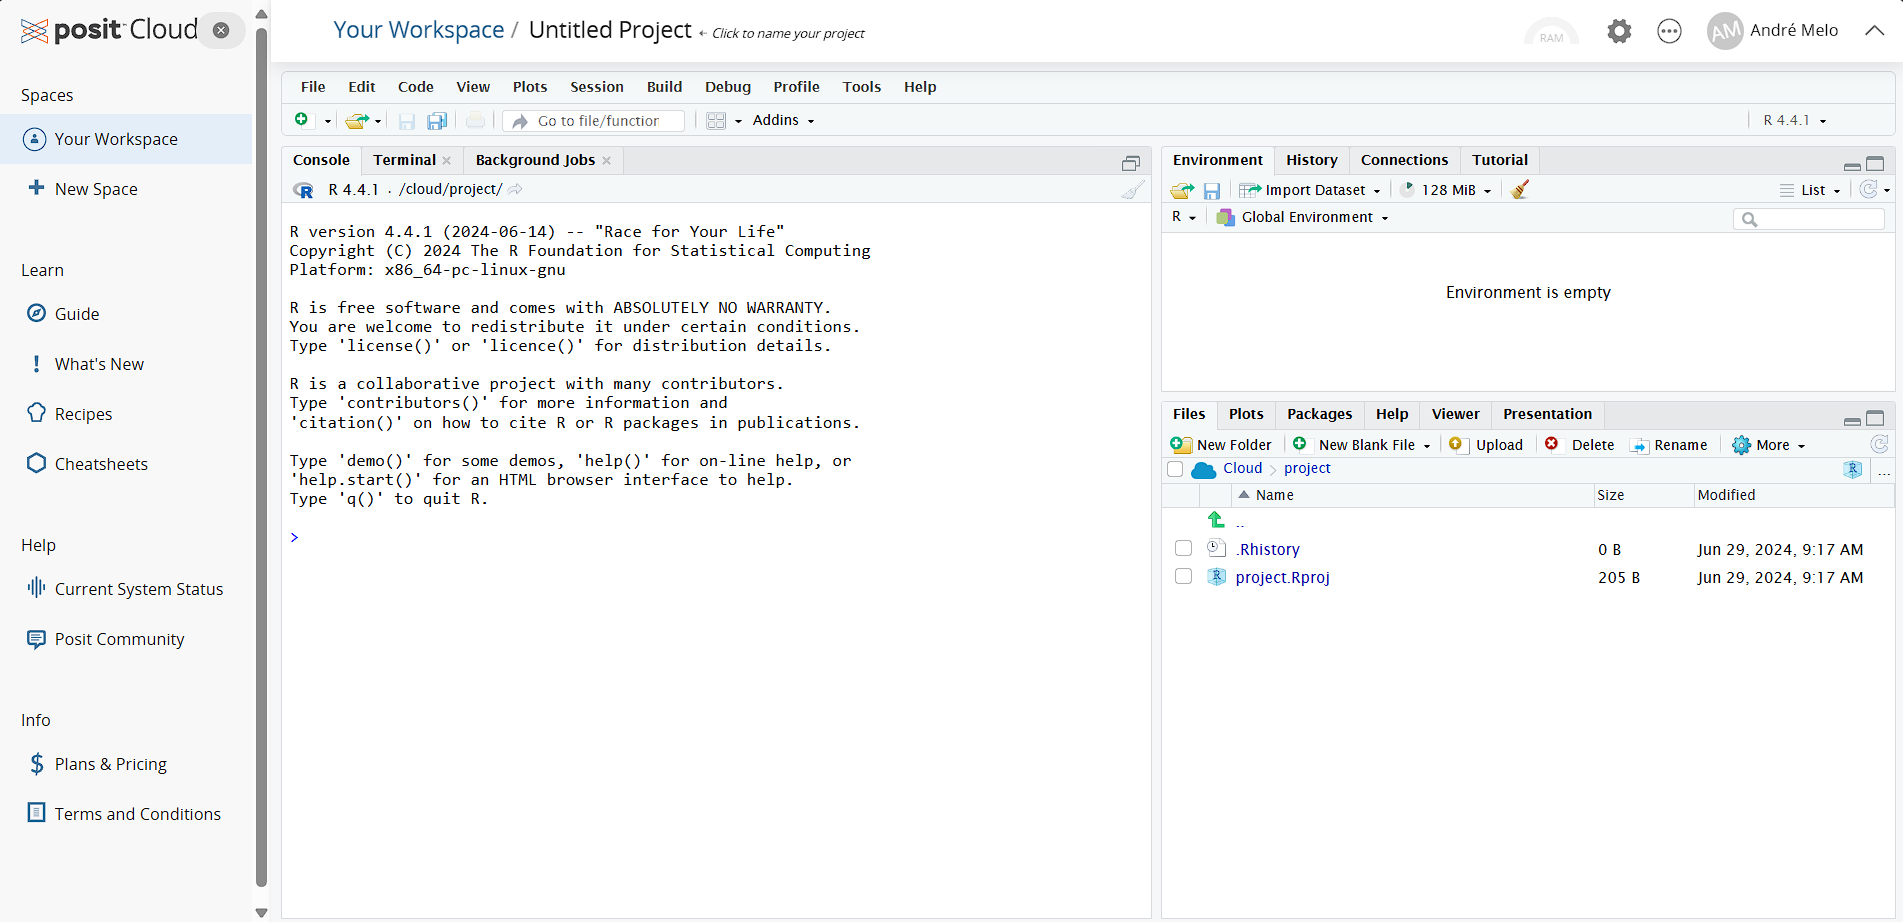This screenshot has height=922, width=1903.
Task: Click the clear console broom icon
Action: (1132, 190)
